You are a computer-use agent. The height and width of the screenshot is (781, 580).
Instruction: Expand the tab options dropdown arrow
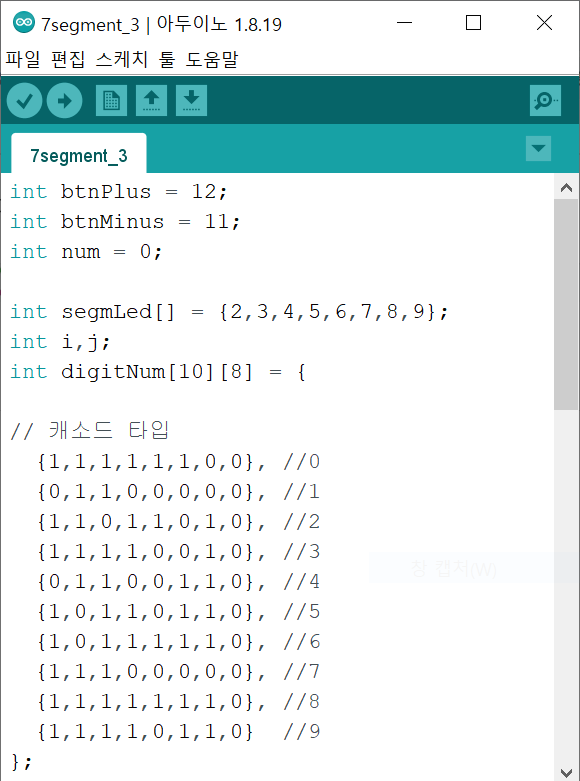coord(538,148)
